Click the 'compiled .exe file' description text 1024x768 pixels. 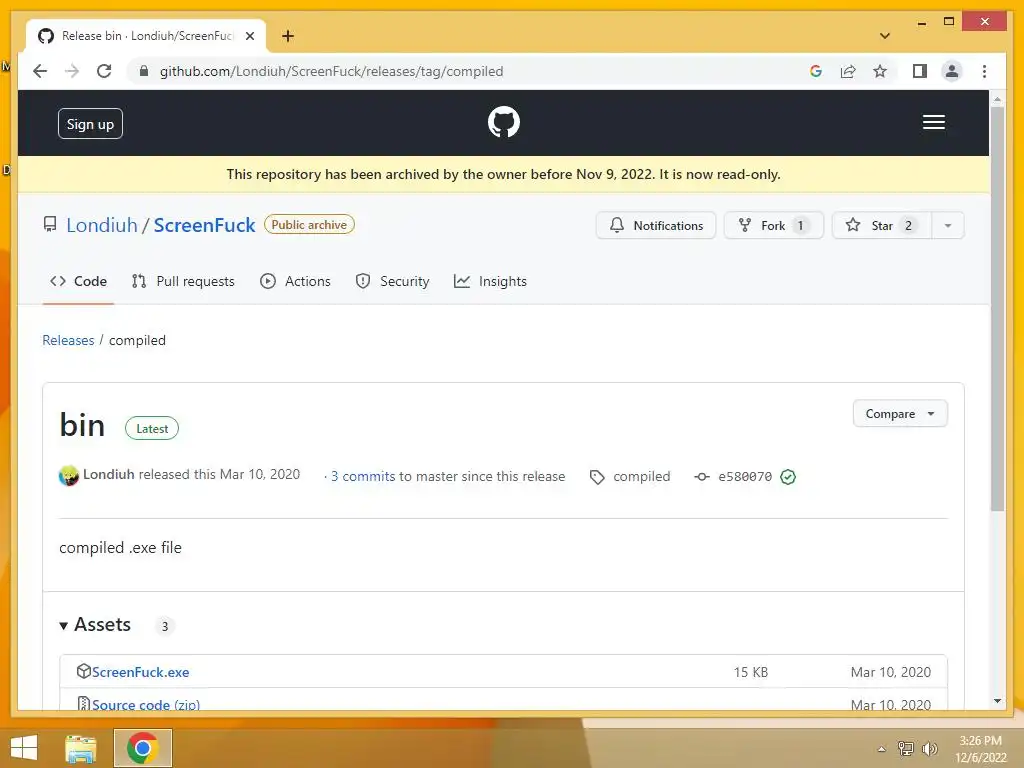tap(120, 547)
